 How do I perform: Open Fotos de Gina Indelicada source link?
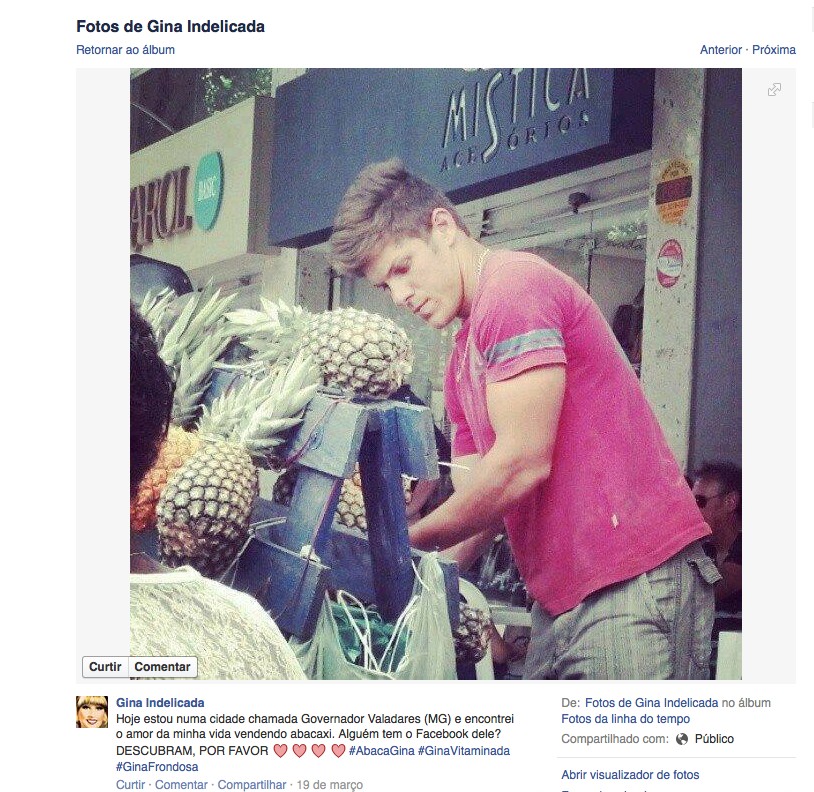pyautogui.click(x=652, y=703)
